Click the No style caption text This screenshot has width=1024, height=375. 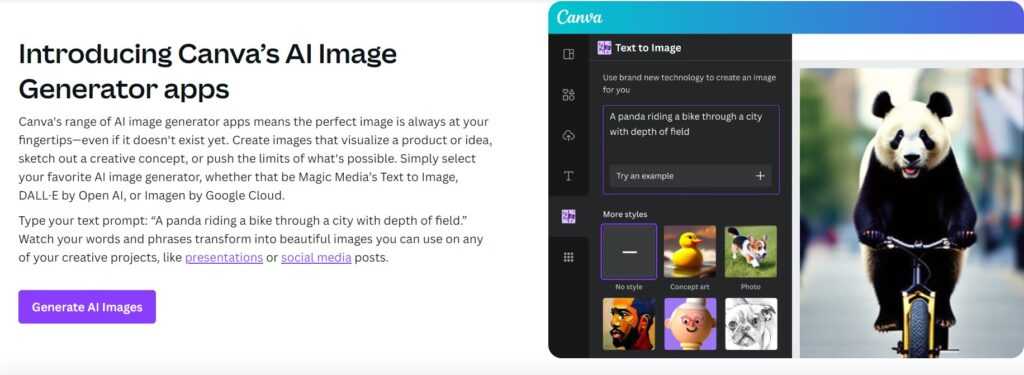(629, 287)
